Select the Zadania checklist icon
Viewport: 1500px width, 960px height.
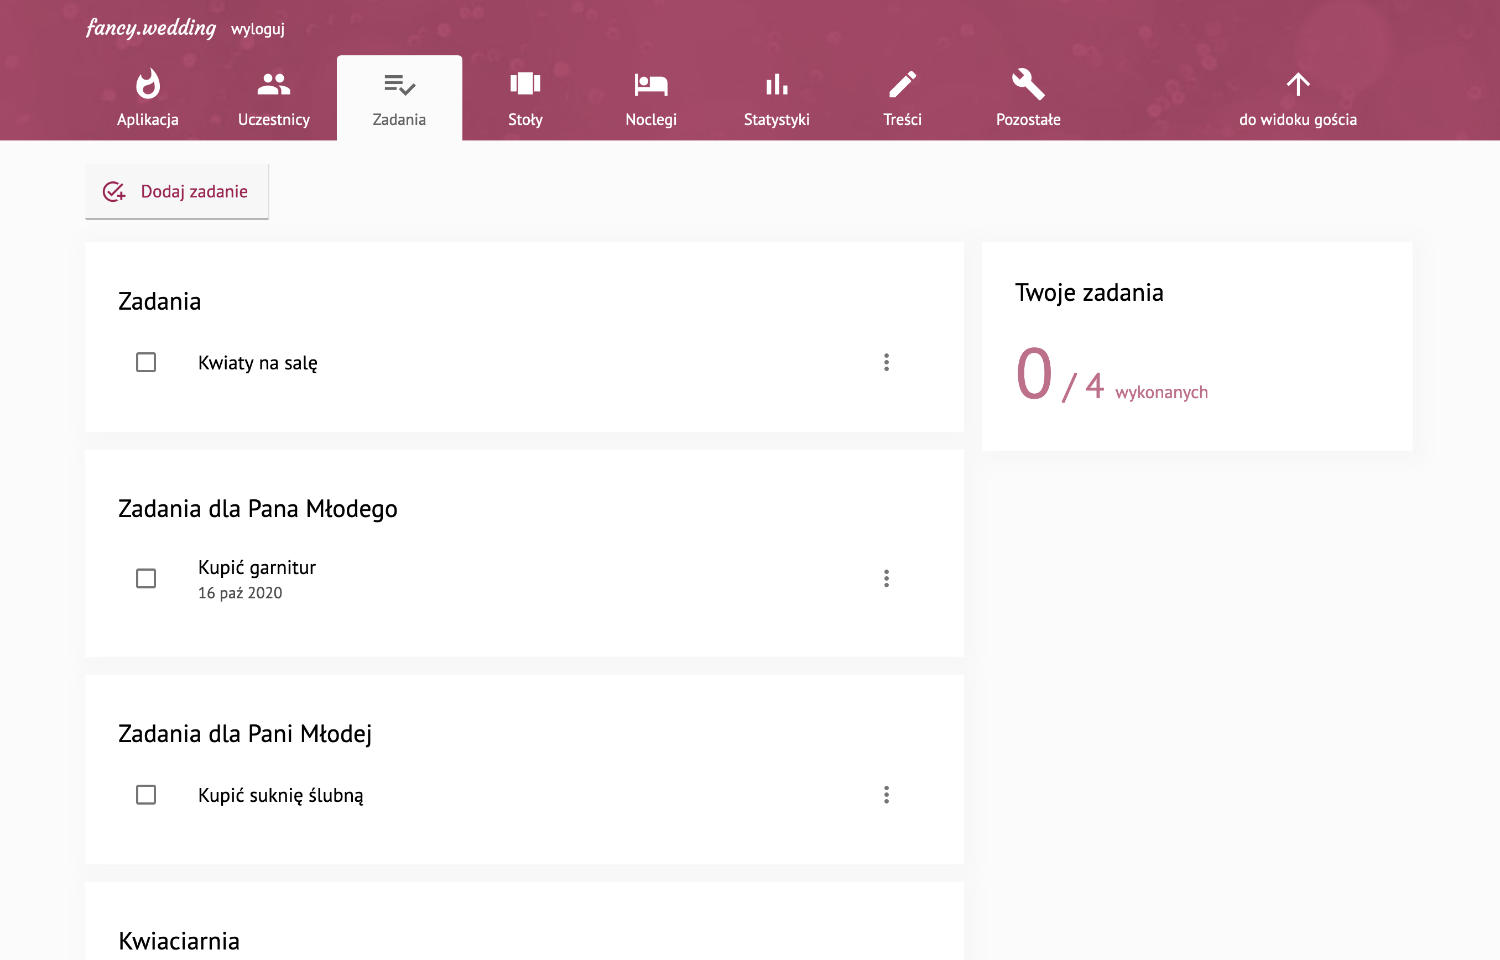click(399, 85)
